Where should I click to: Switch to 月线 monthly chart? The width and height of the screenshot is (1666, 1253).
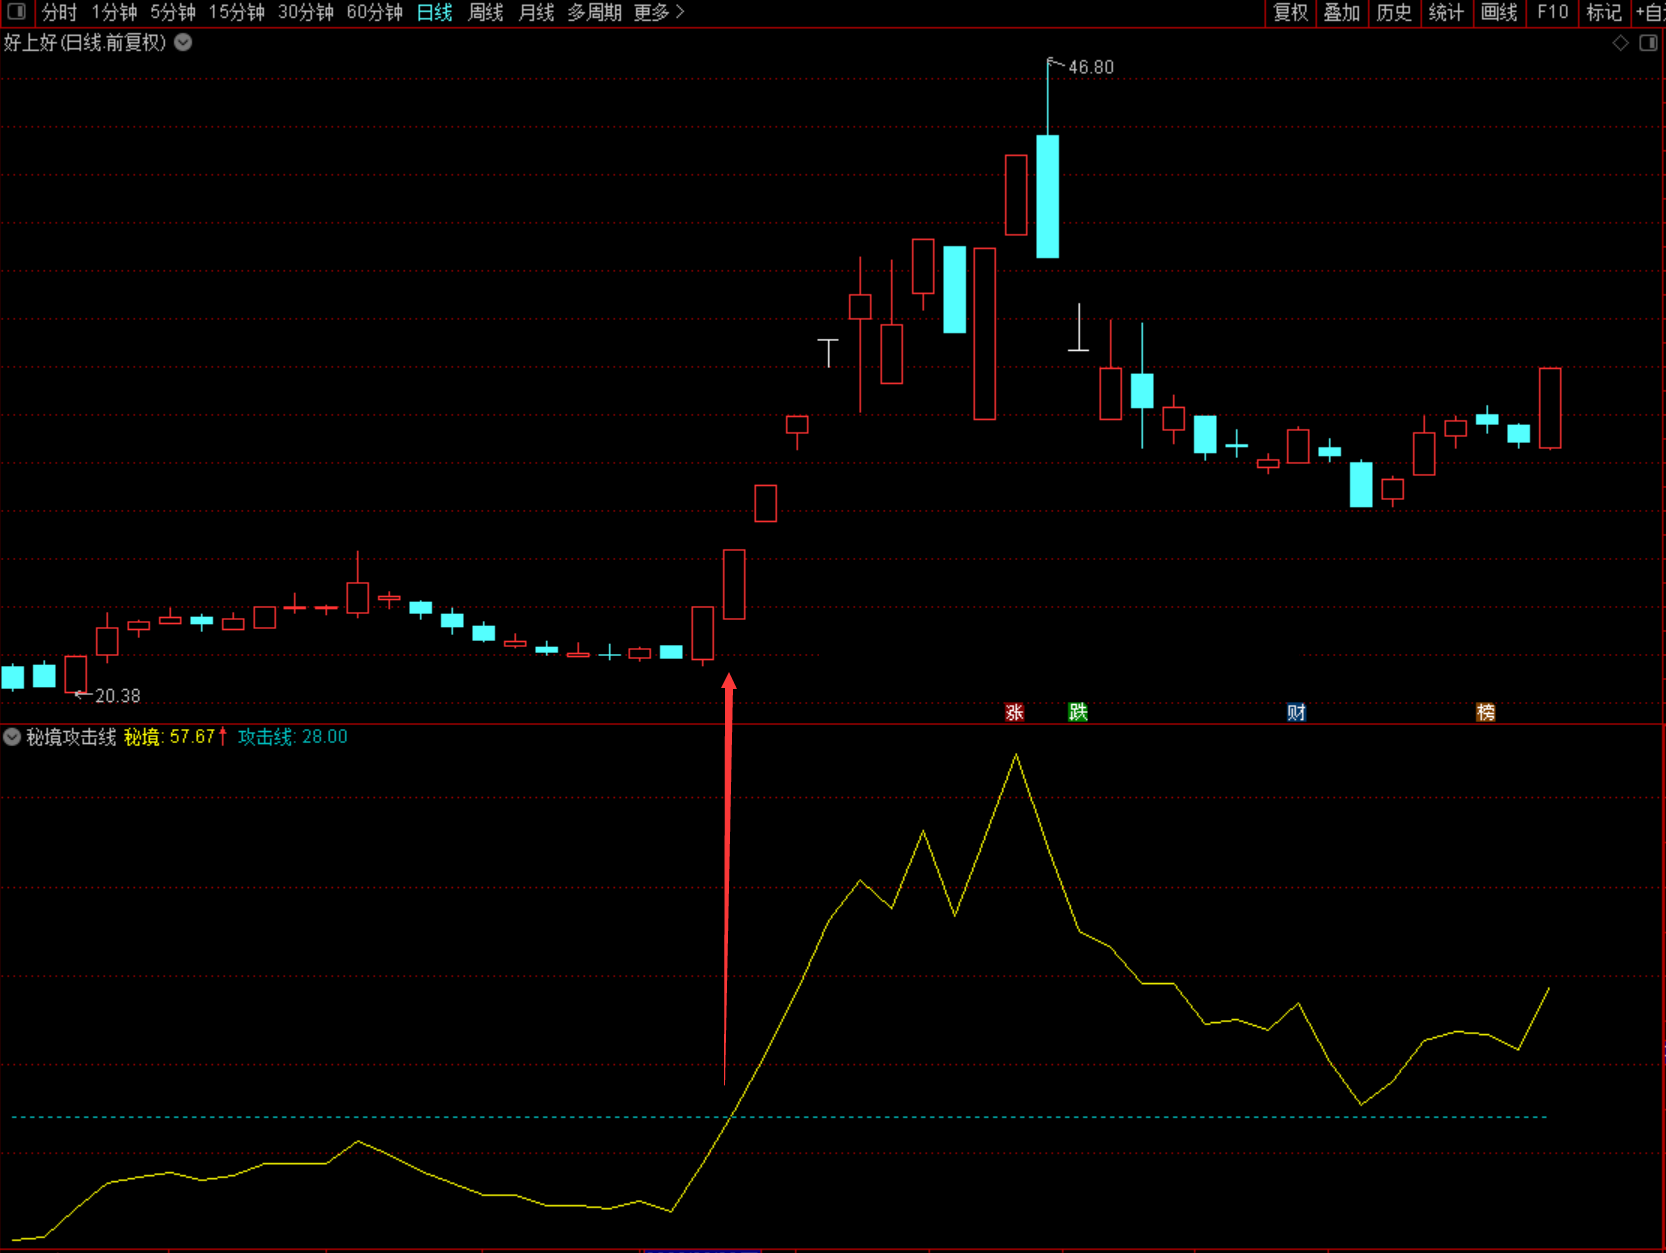pyautogui.click(x=537, y=12)
